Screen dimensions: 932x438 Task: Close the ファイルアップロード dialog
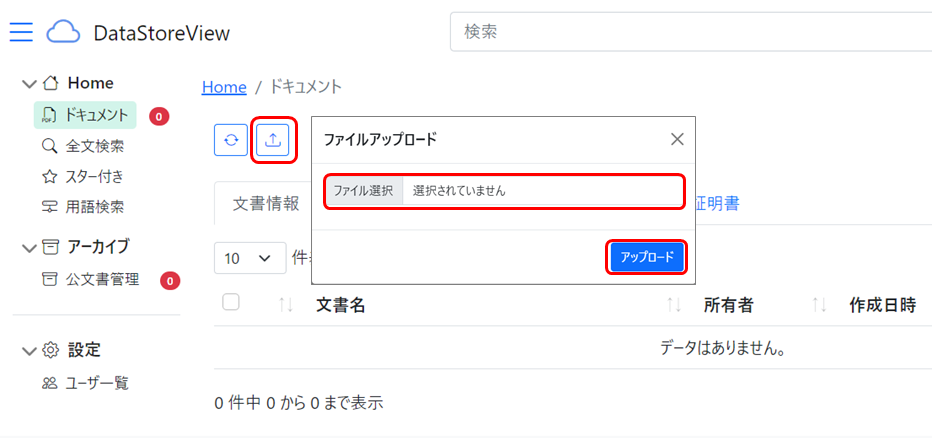[x=677, y=140]
